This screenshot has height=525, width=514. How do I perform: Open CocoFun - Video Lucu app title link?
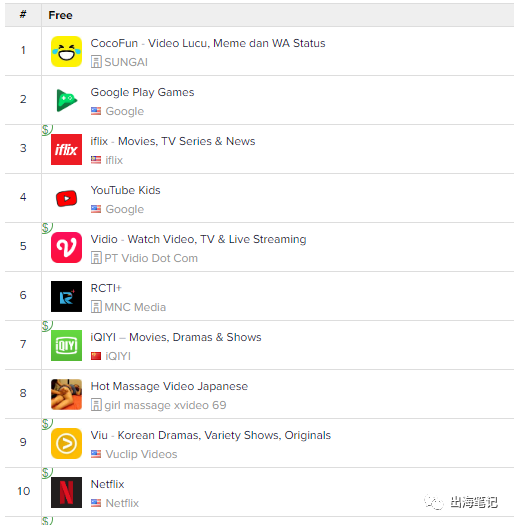208,43
